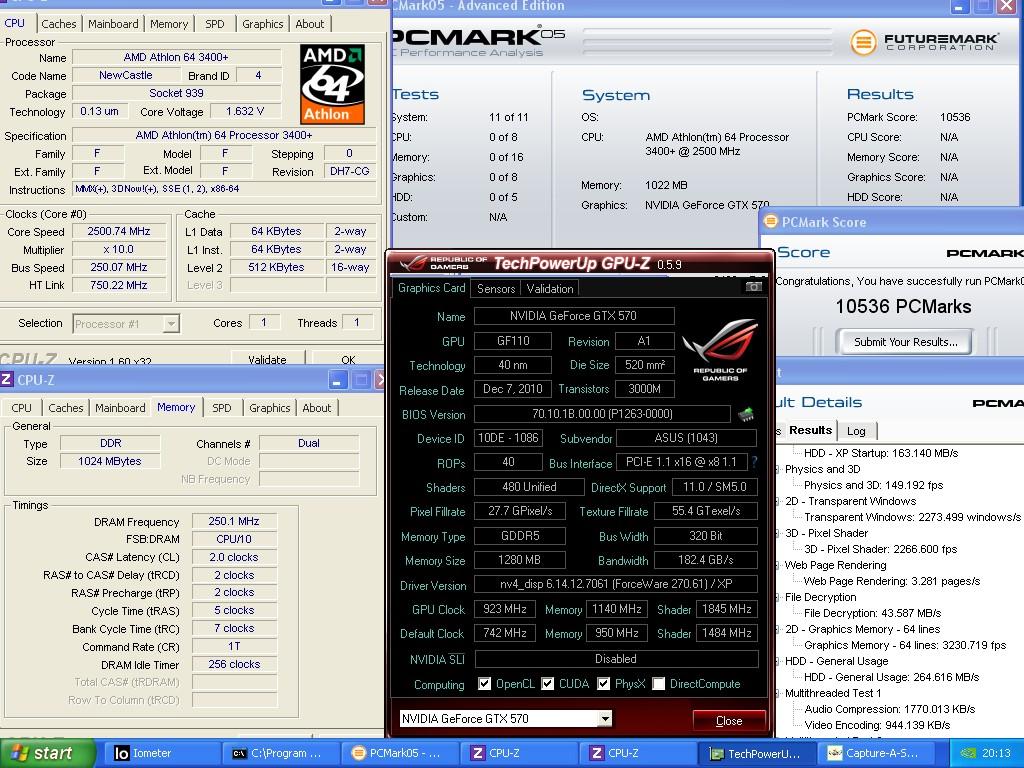Open the SPD tab in top CPU-Z window
This screenshot has width=1024, height=768.
[215, 24]
